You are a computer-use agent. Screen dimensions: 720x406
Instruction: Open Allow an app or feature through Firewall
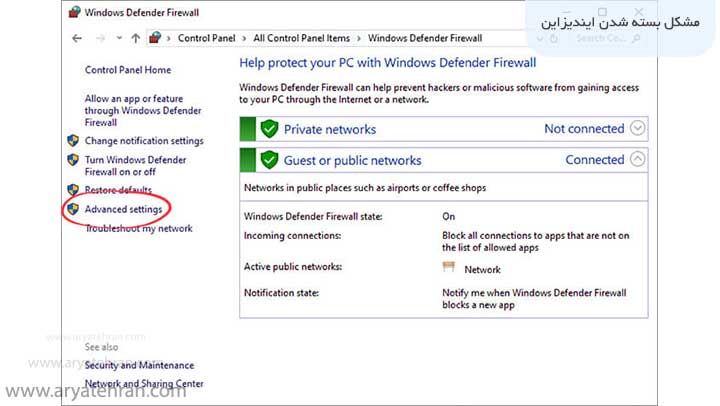pos(134,110)
